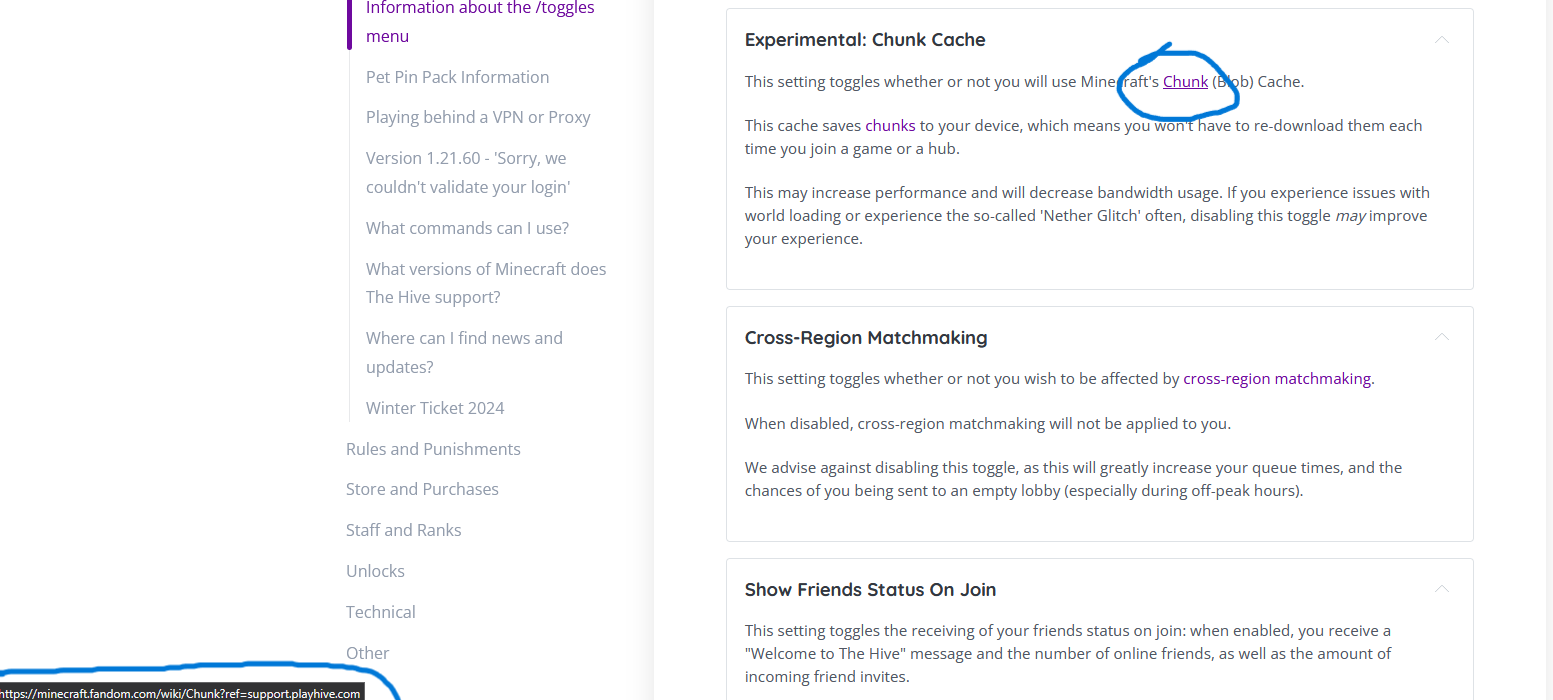Open 'Information about the /toggles menu' article

(x=480, y=22)
